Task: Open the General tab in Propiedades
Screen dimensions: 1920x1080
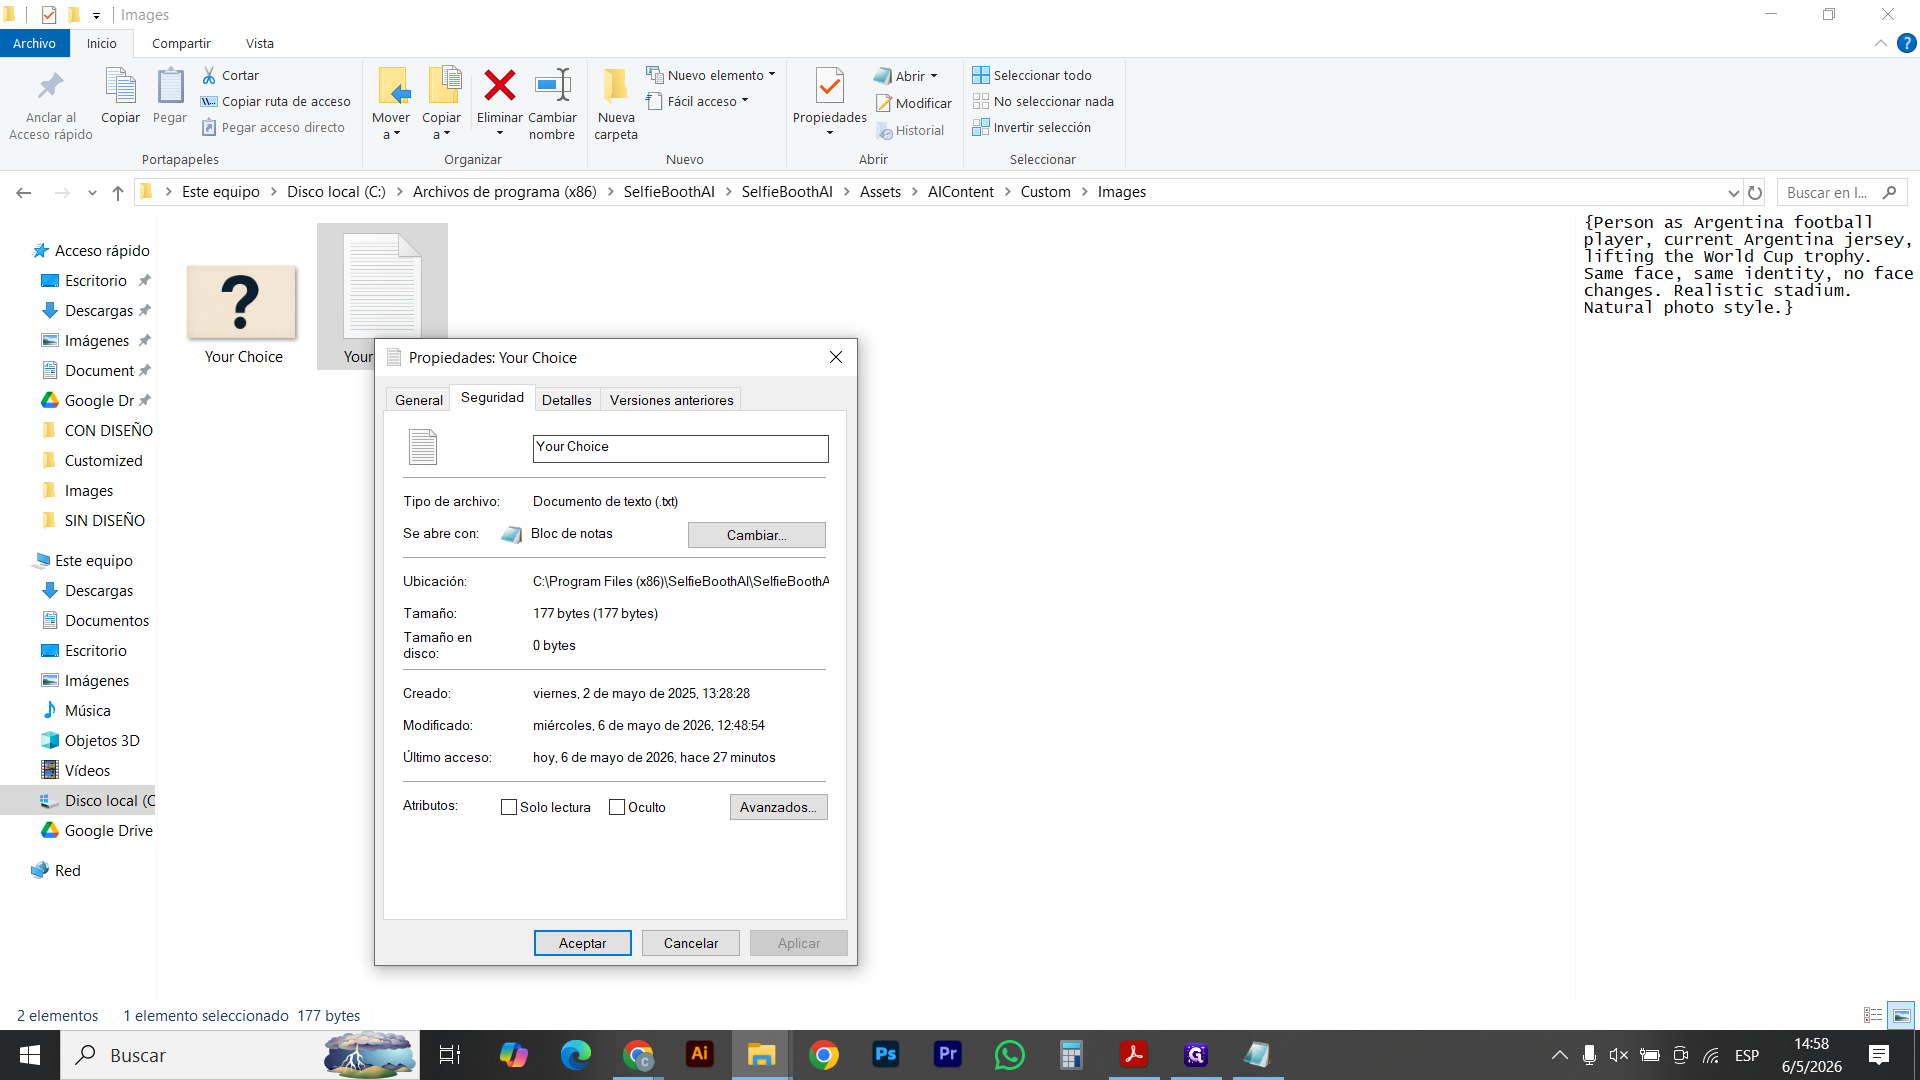Action: [x=418, y=400]
